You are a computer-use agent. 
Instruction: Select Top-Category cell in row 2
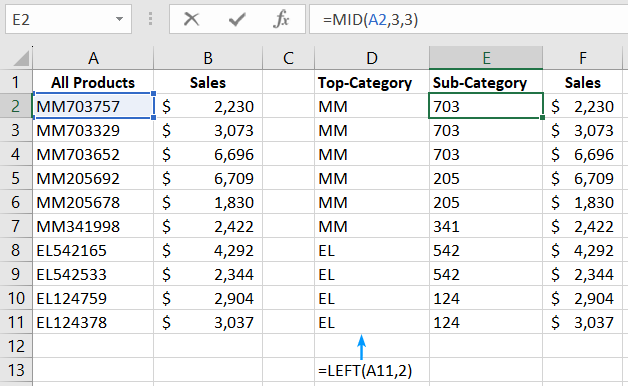[372, 106]
